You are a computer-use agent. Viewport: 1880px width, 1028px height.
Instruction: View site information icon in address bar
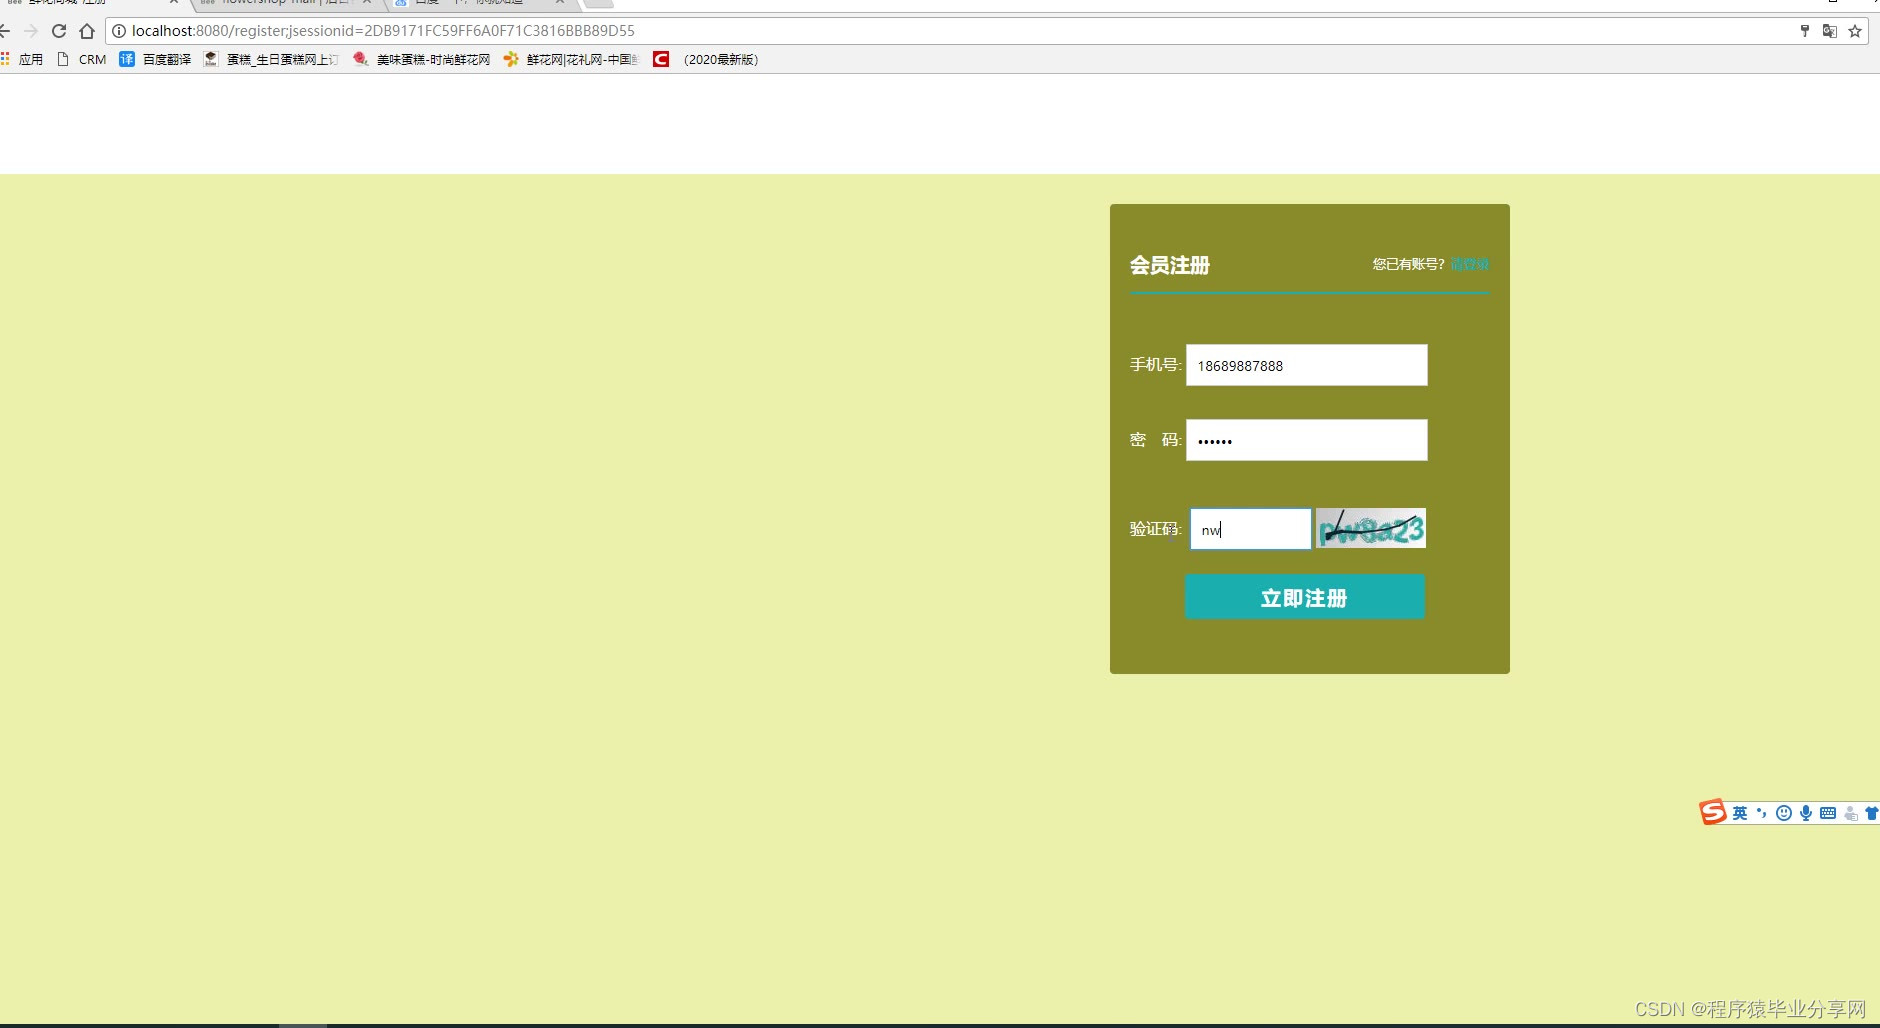pyautogui.click(x=119, y=31)
